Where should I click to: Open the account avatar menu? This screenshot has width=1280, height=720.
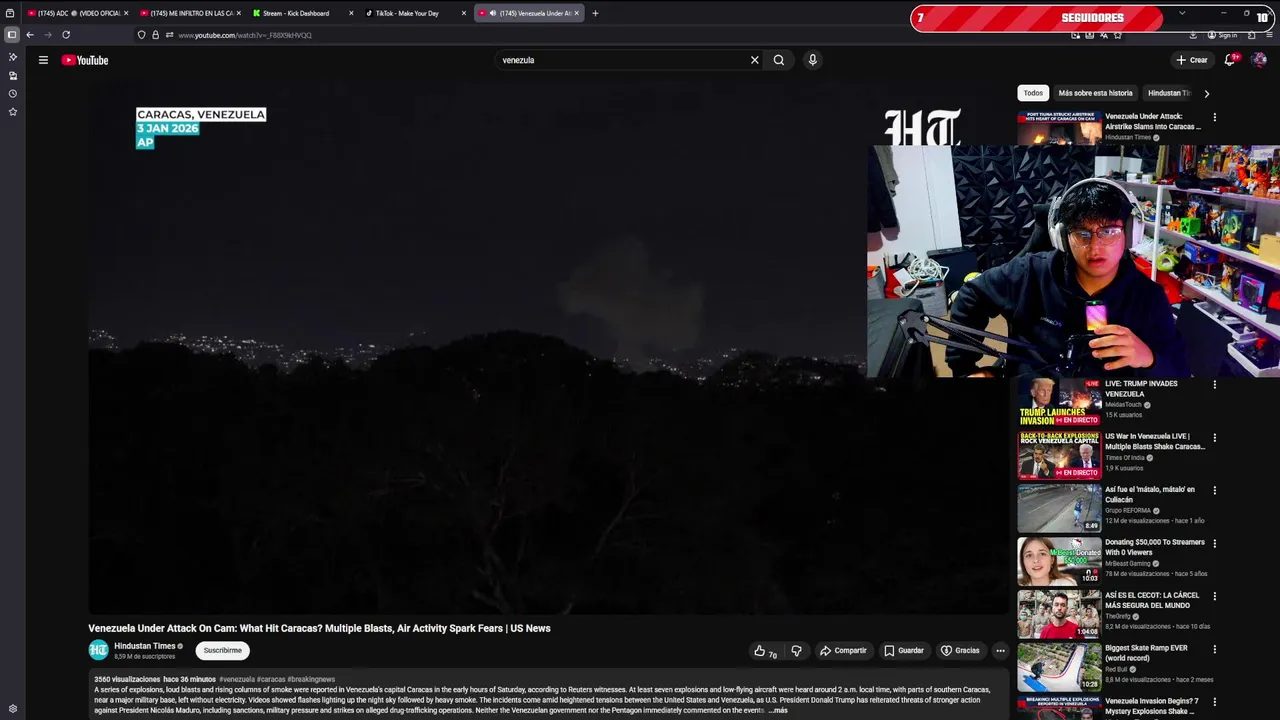[x=1259, y=60]
